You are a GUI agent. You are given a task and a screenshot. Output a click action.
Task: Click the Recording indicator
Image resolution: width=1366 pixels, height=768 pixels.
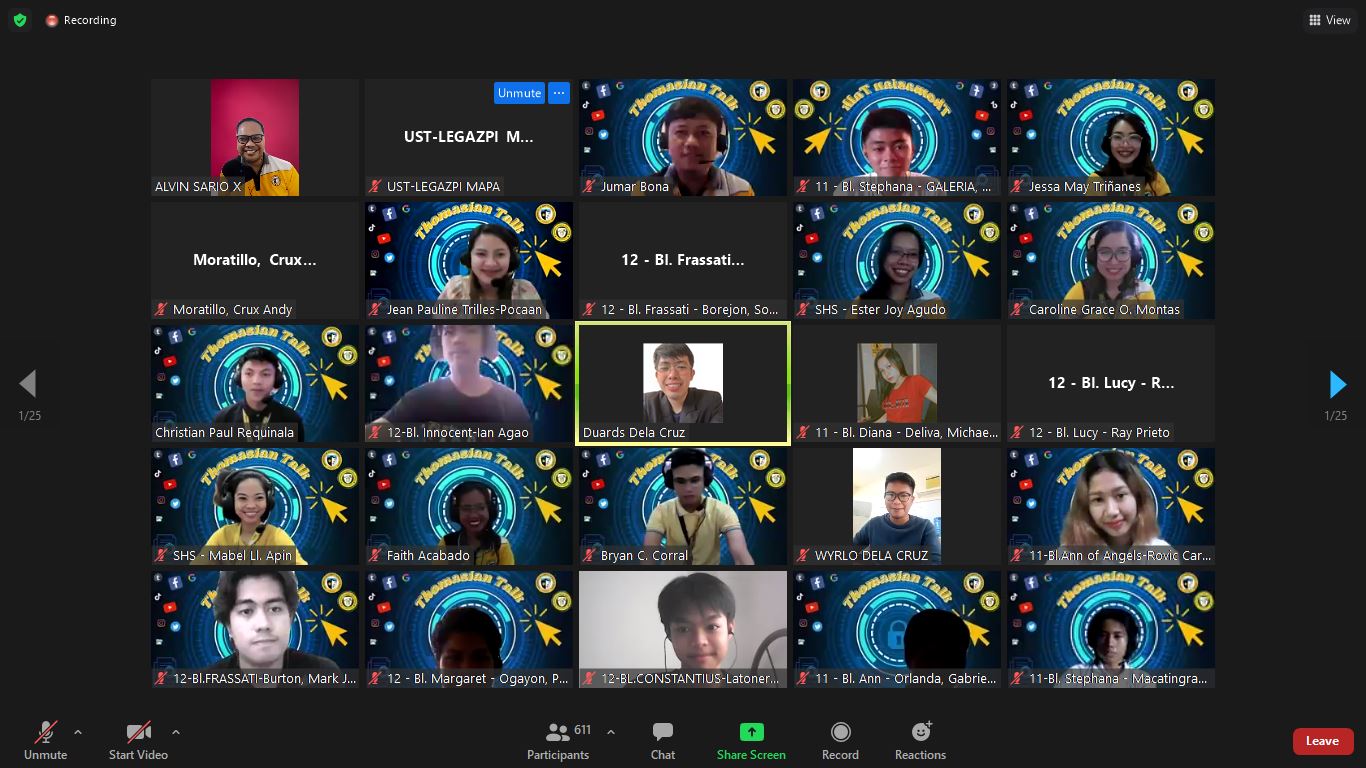pyautogui.click(x=81, y=20)
